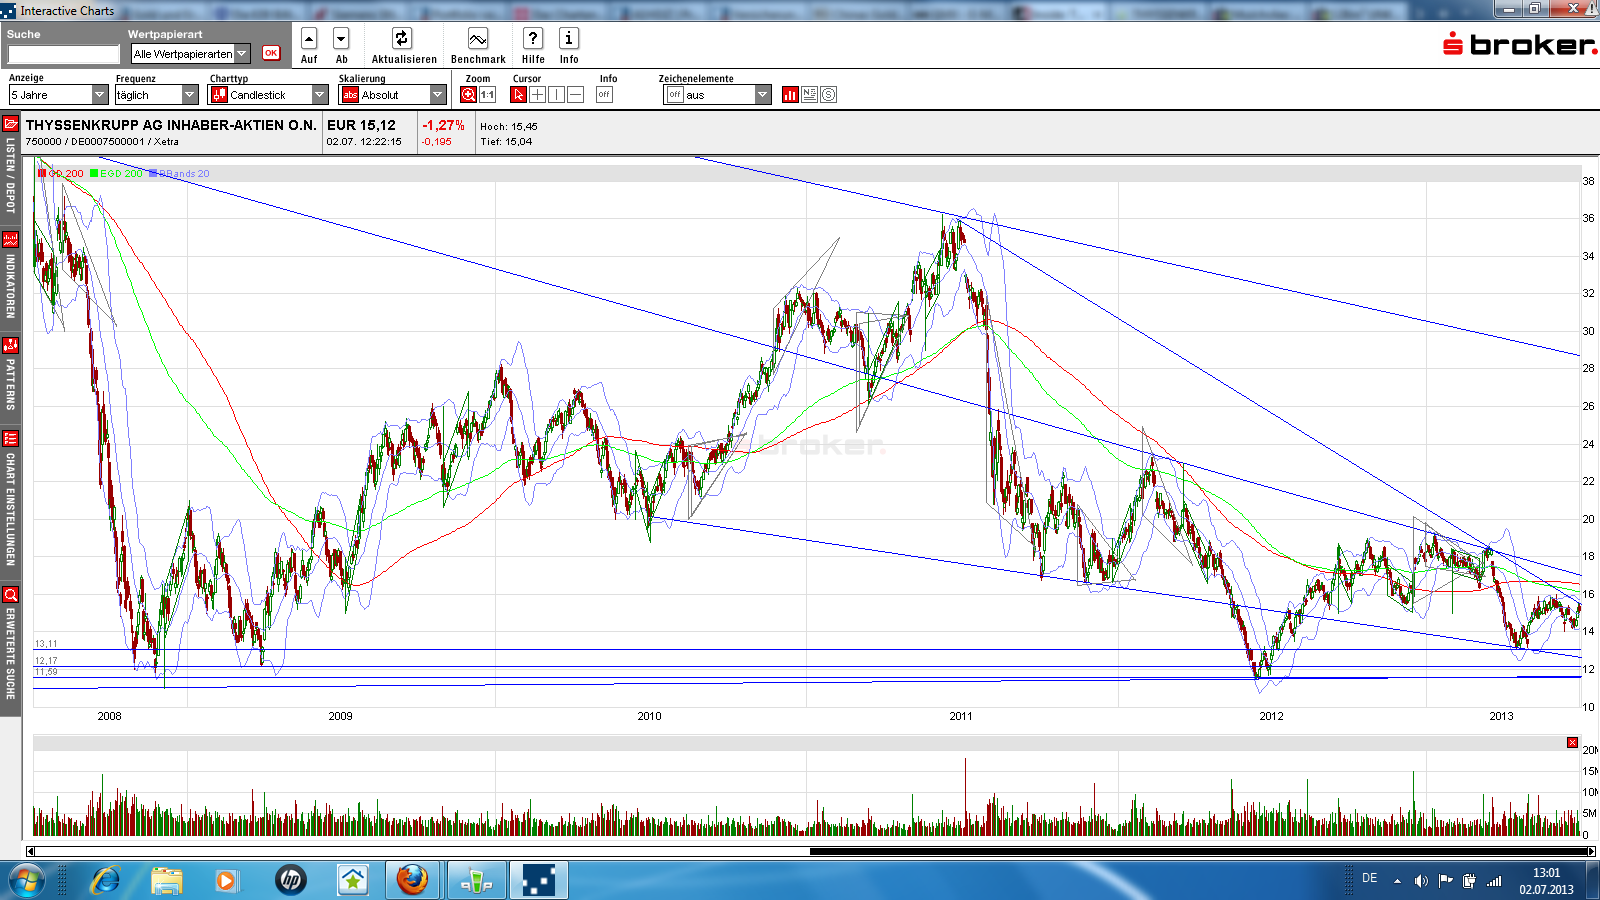Image resolution: width=1600 pixels, height=900 pixels.
Task: Open the Skalierung Absolut dropdown
Action: coord(392,95)
